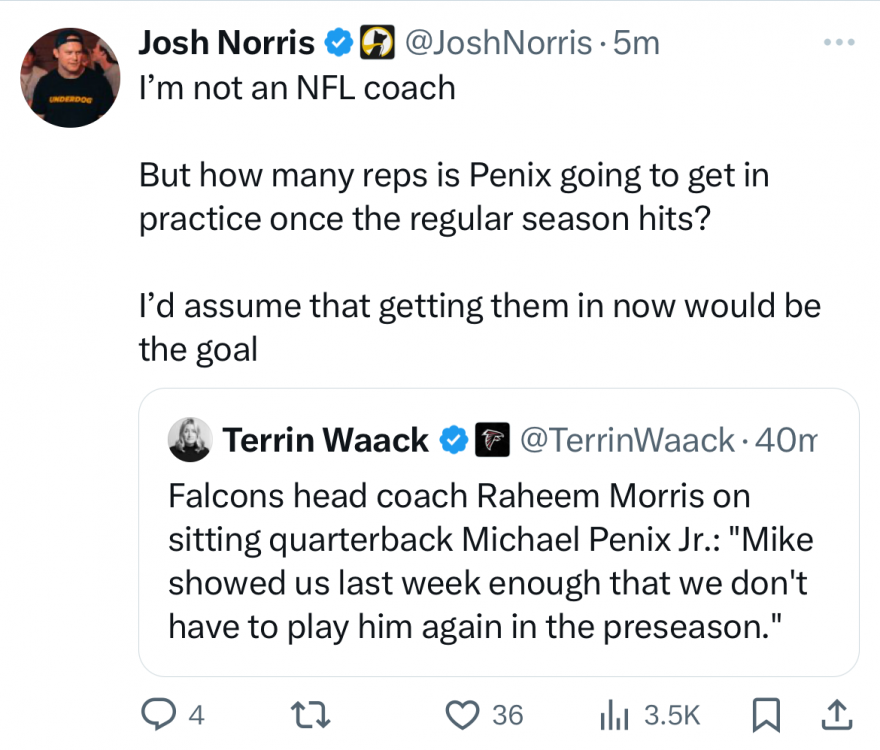Open the three-dot more options menu

[x=838, y=43]
